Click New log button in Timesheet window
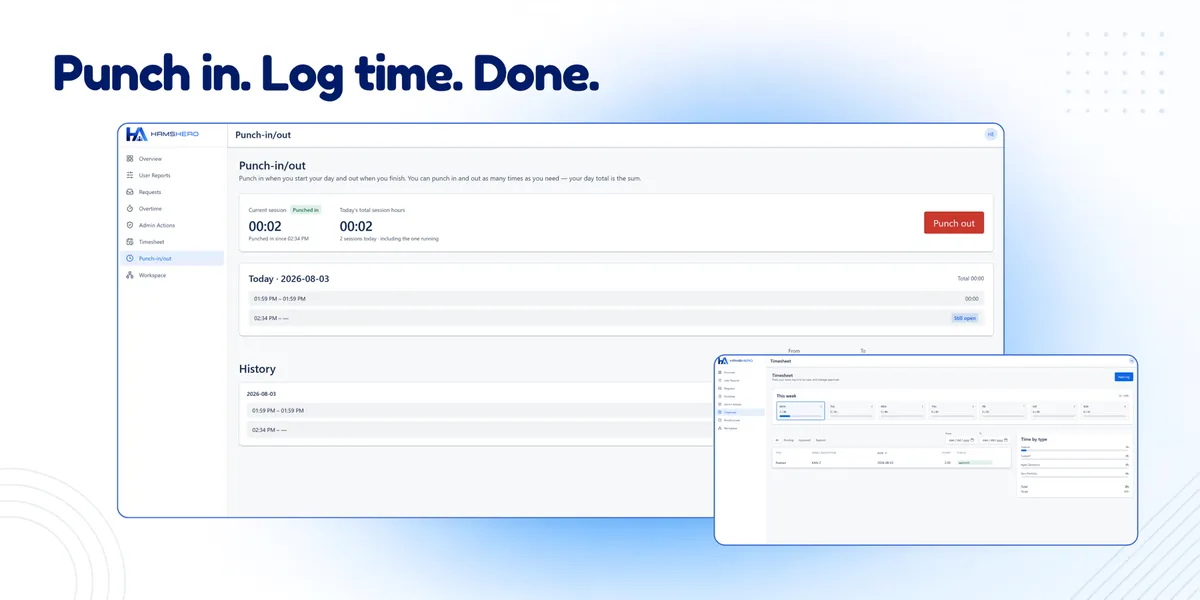 click(1124, 377)
